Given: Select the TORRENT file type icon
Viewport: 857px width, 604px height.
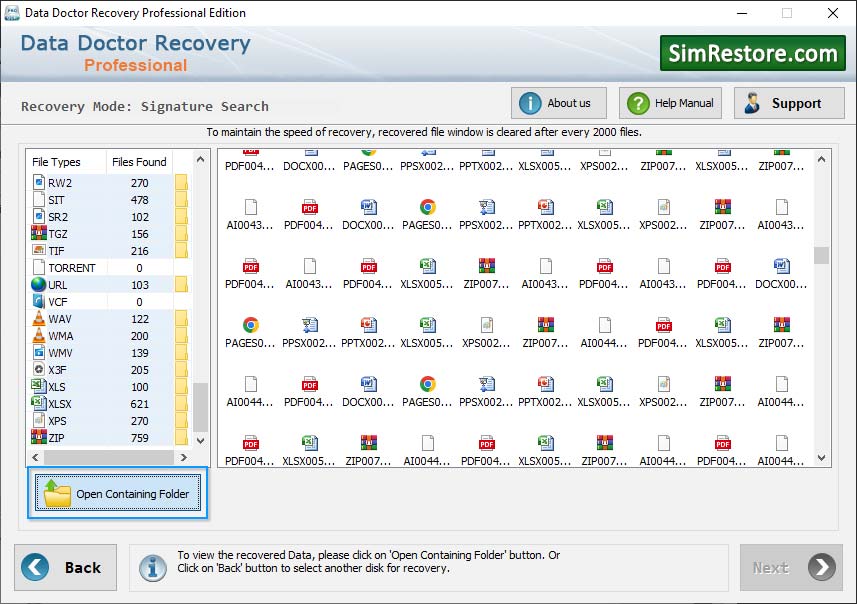Looking at the screenshot, I should pos(39,267).
